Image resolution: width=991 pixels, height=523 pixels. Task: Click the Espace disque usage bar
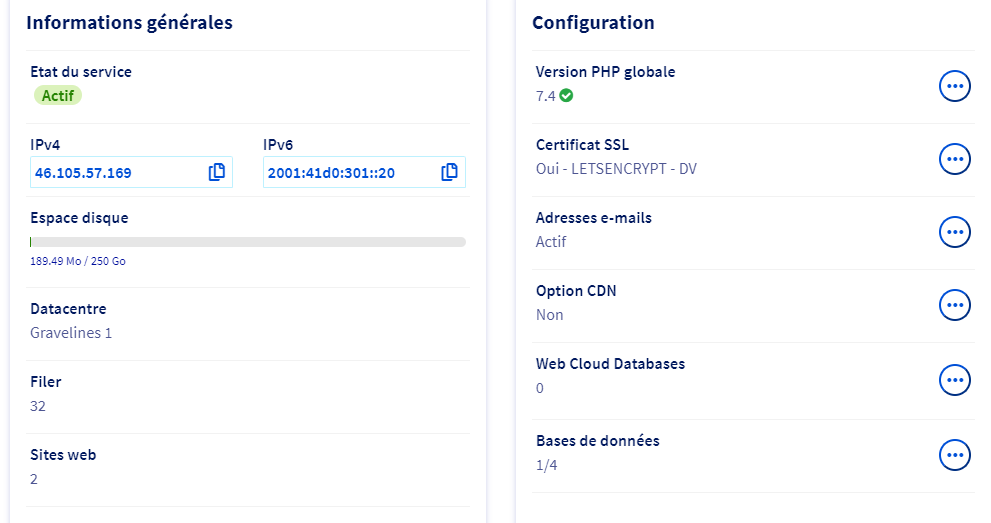pos(248,242)
